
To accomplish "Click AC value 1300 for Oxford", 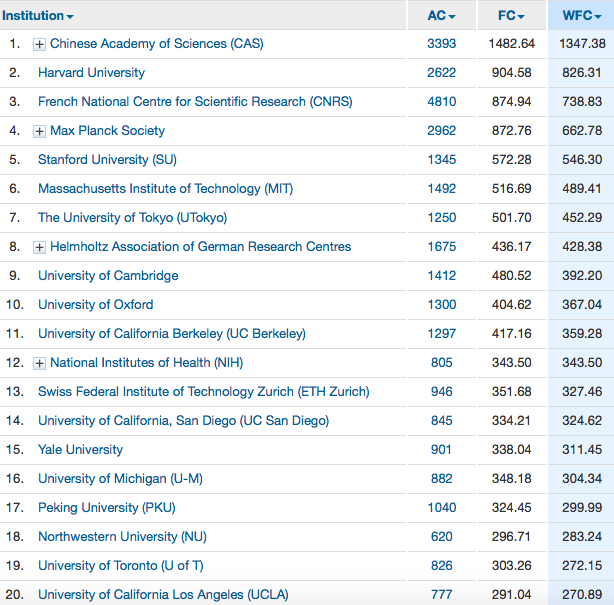I will tap(441, 304).
